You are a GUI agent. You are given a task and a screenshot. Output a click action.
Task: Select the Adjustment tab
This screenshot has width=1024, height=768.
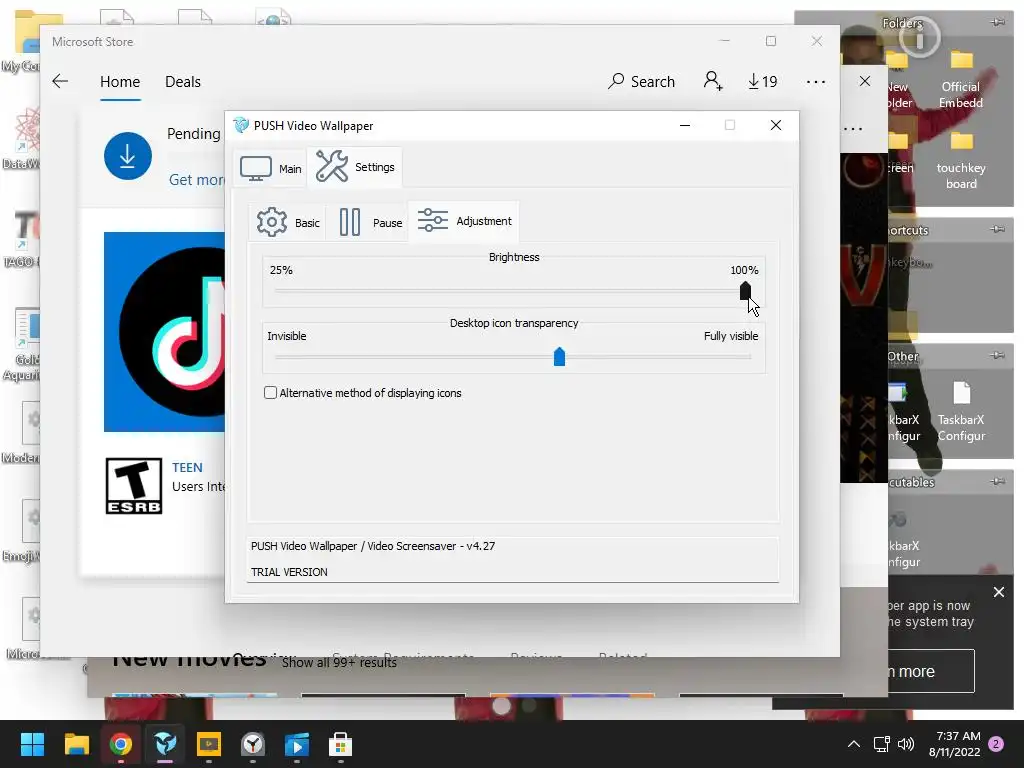464,221
